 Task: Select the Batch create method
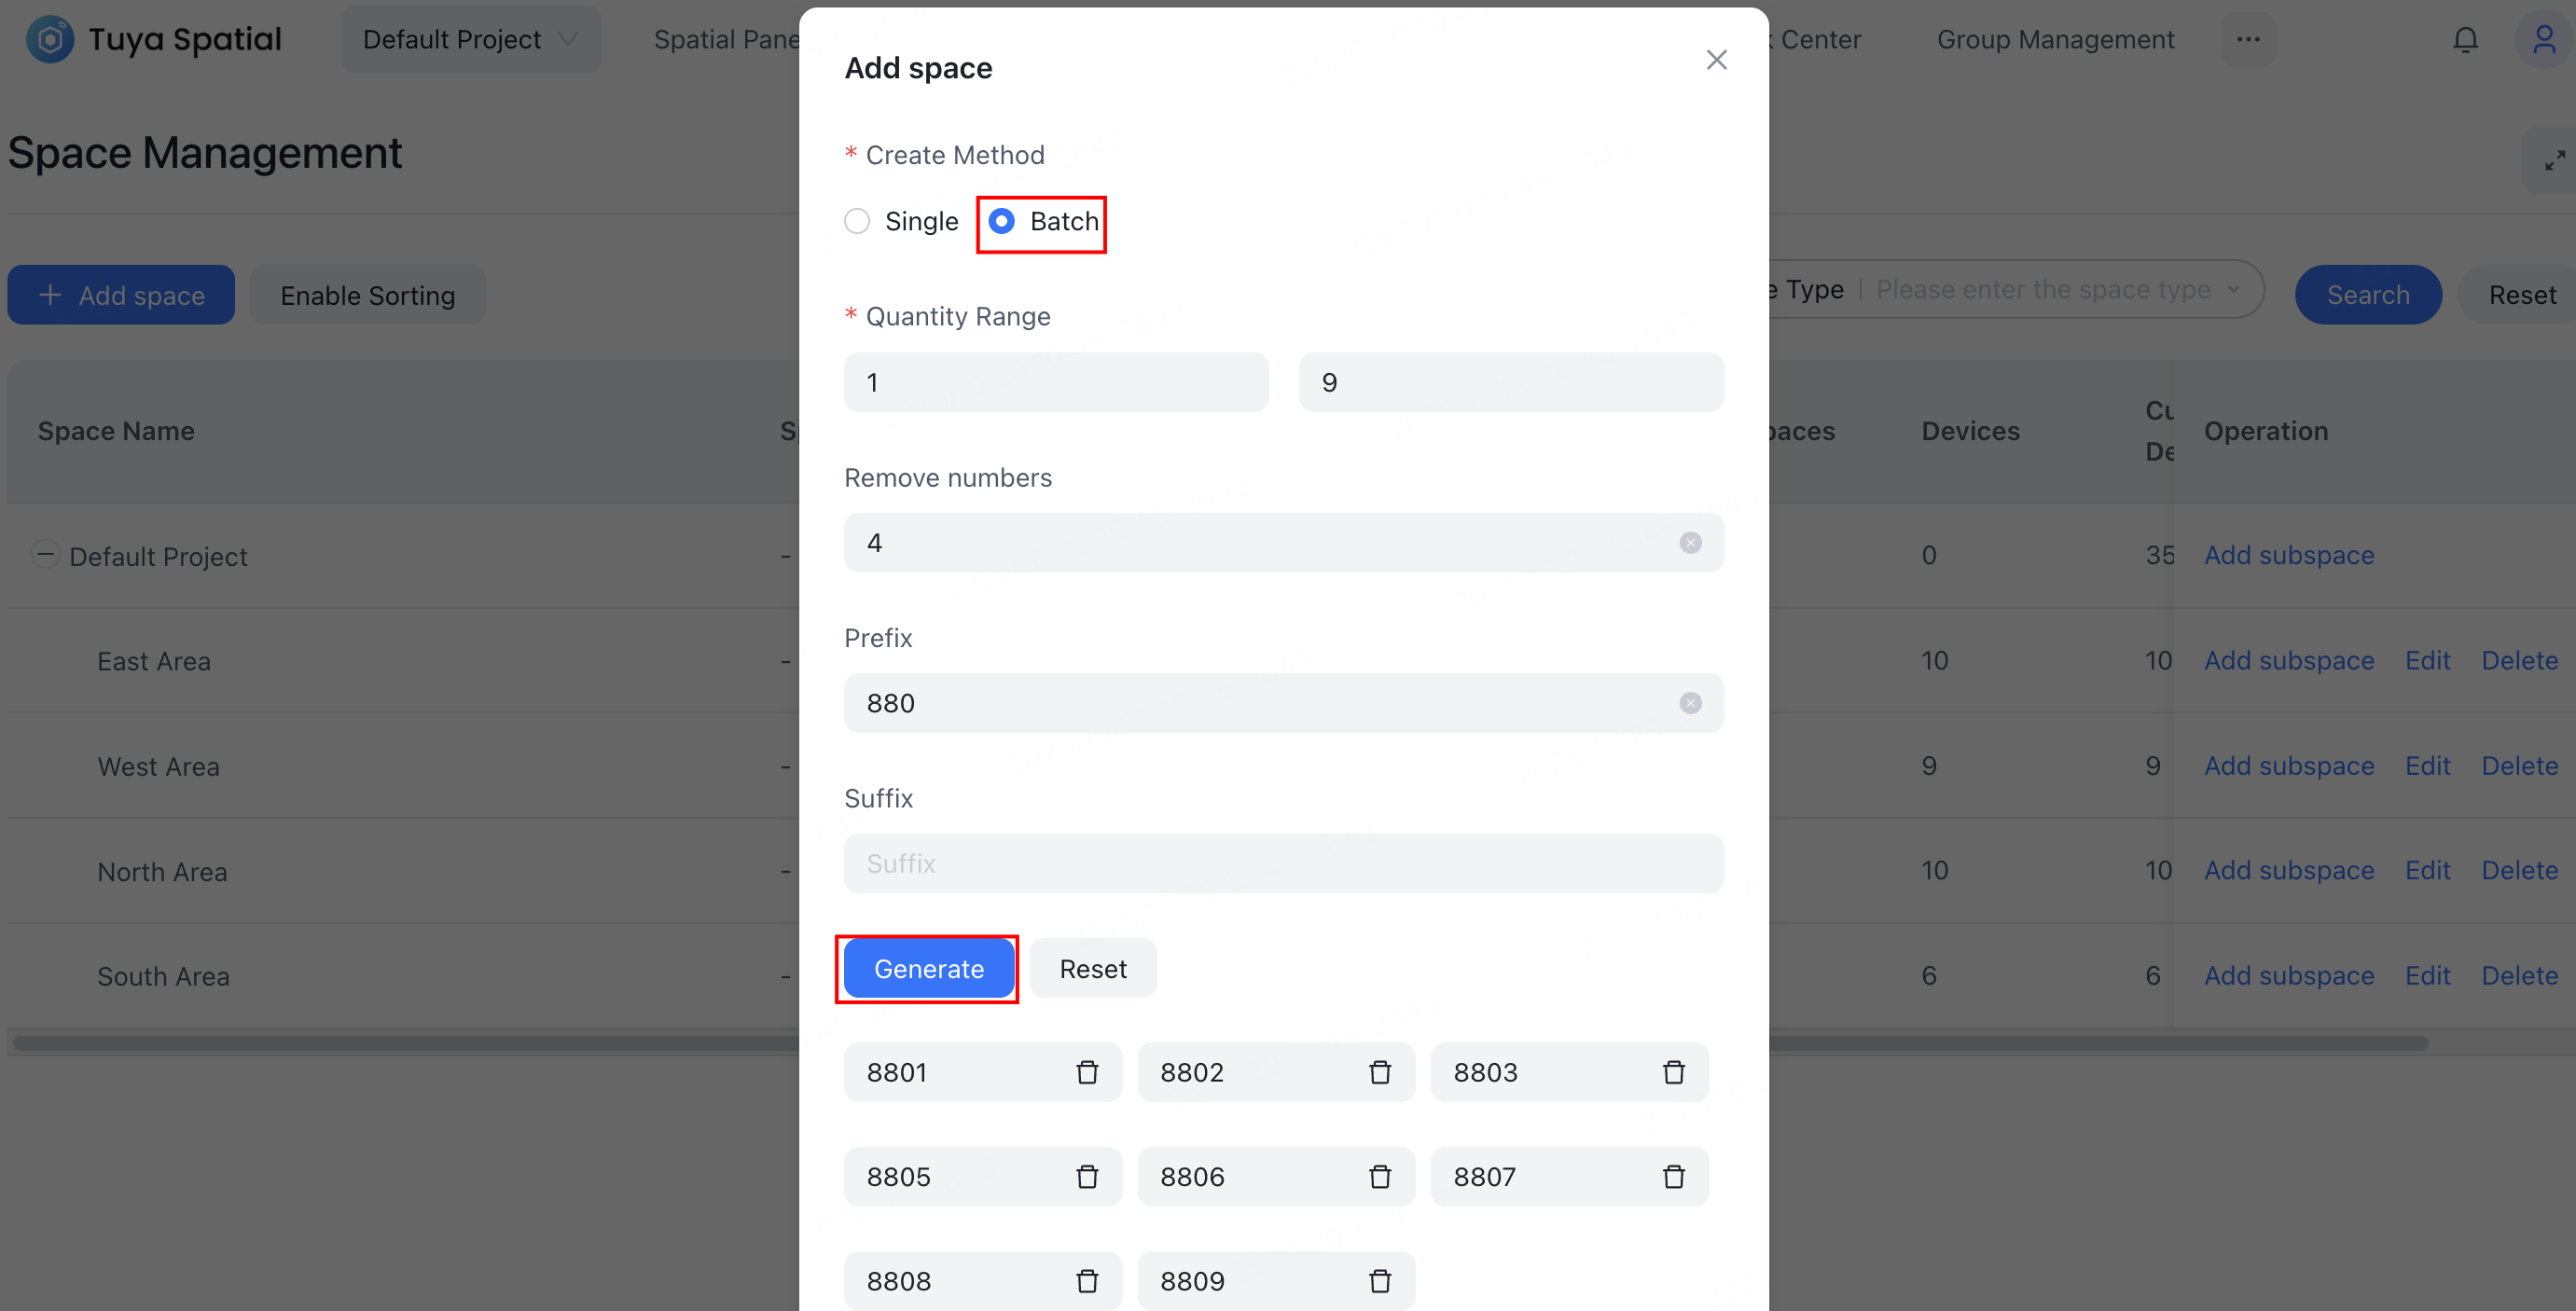[1001, 221]
